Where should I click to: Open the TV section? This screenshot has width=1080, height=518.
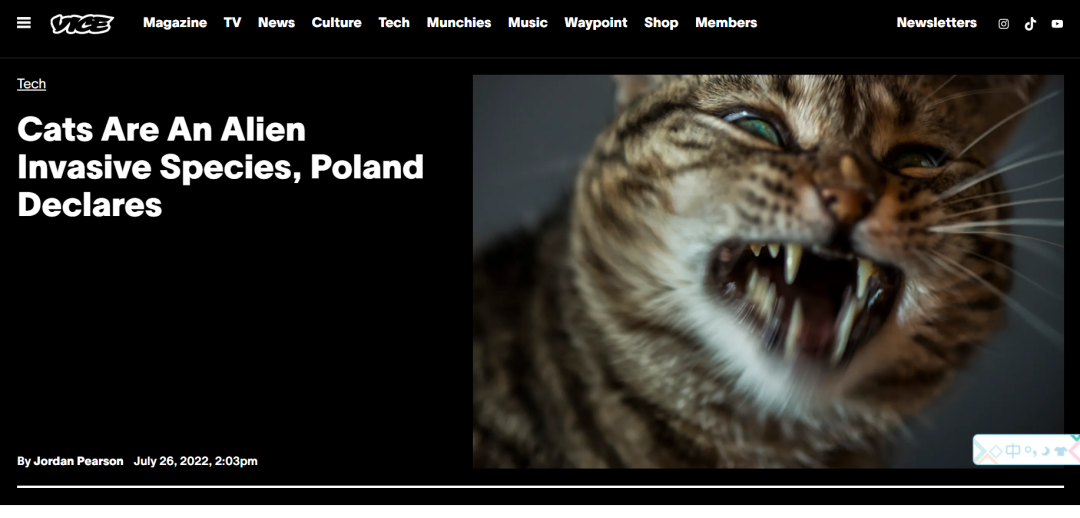233,23
